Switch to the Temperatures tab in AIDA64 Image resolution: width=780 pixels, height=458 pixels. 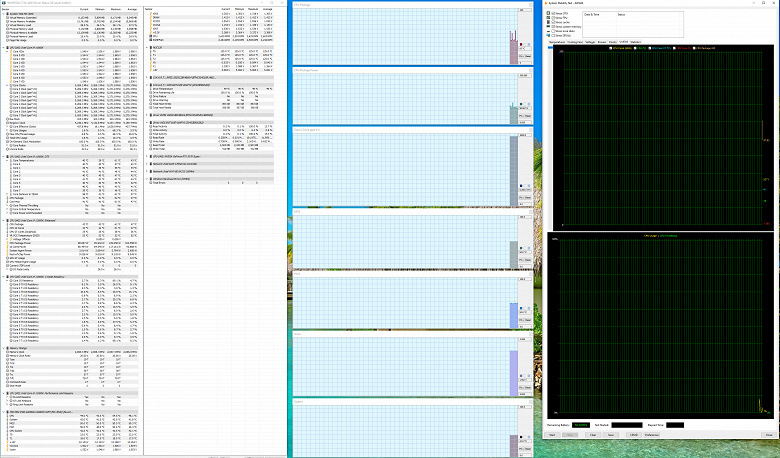(x=557, y=42)
